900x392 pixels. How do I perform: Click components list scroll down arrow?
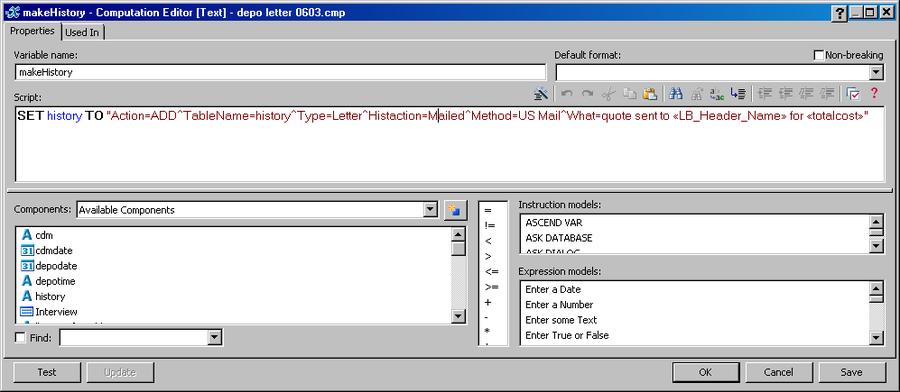pos(458,316)
